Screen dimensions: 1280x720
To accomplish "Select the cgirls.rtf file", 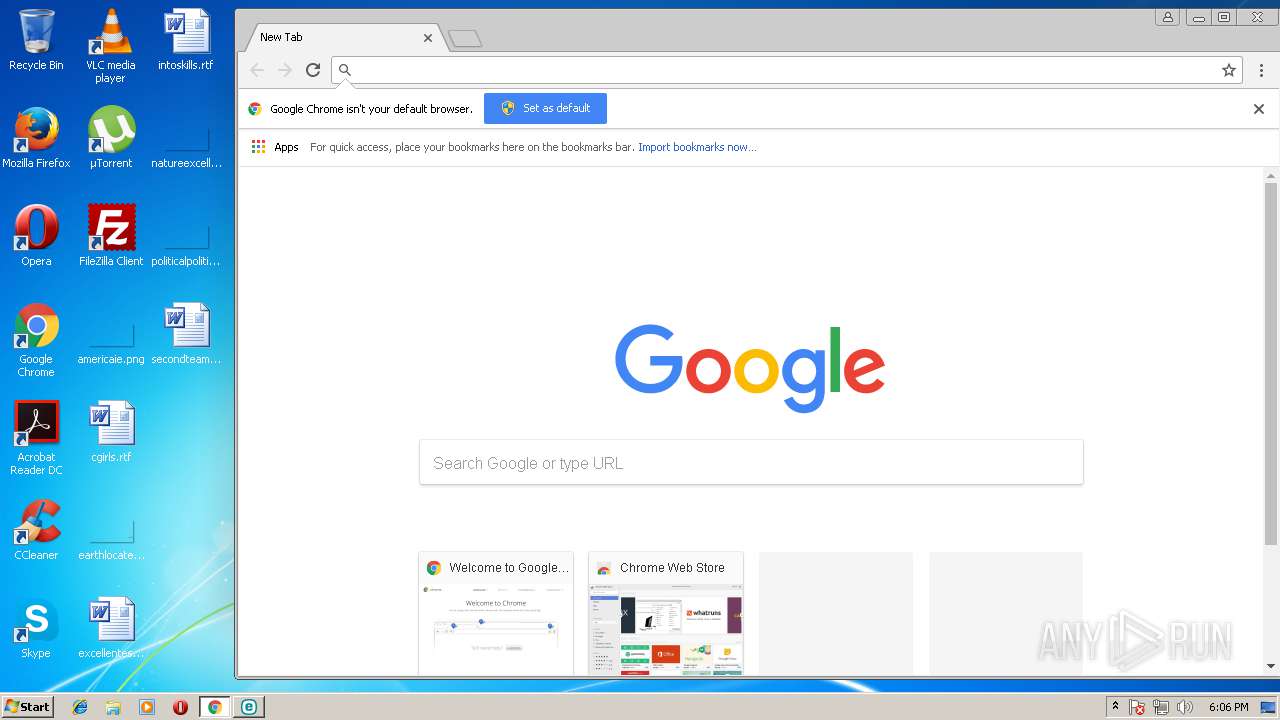I will tap(110, 432).
